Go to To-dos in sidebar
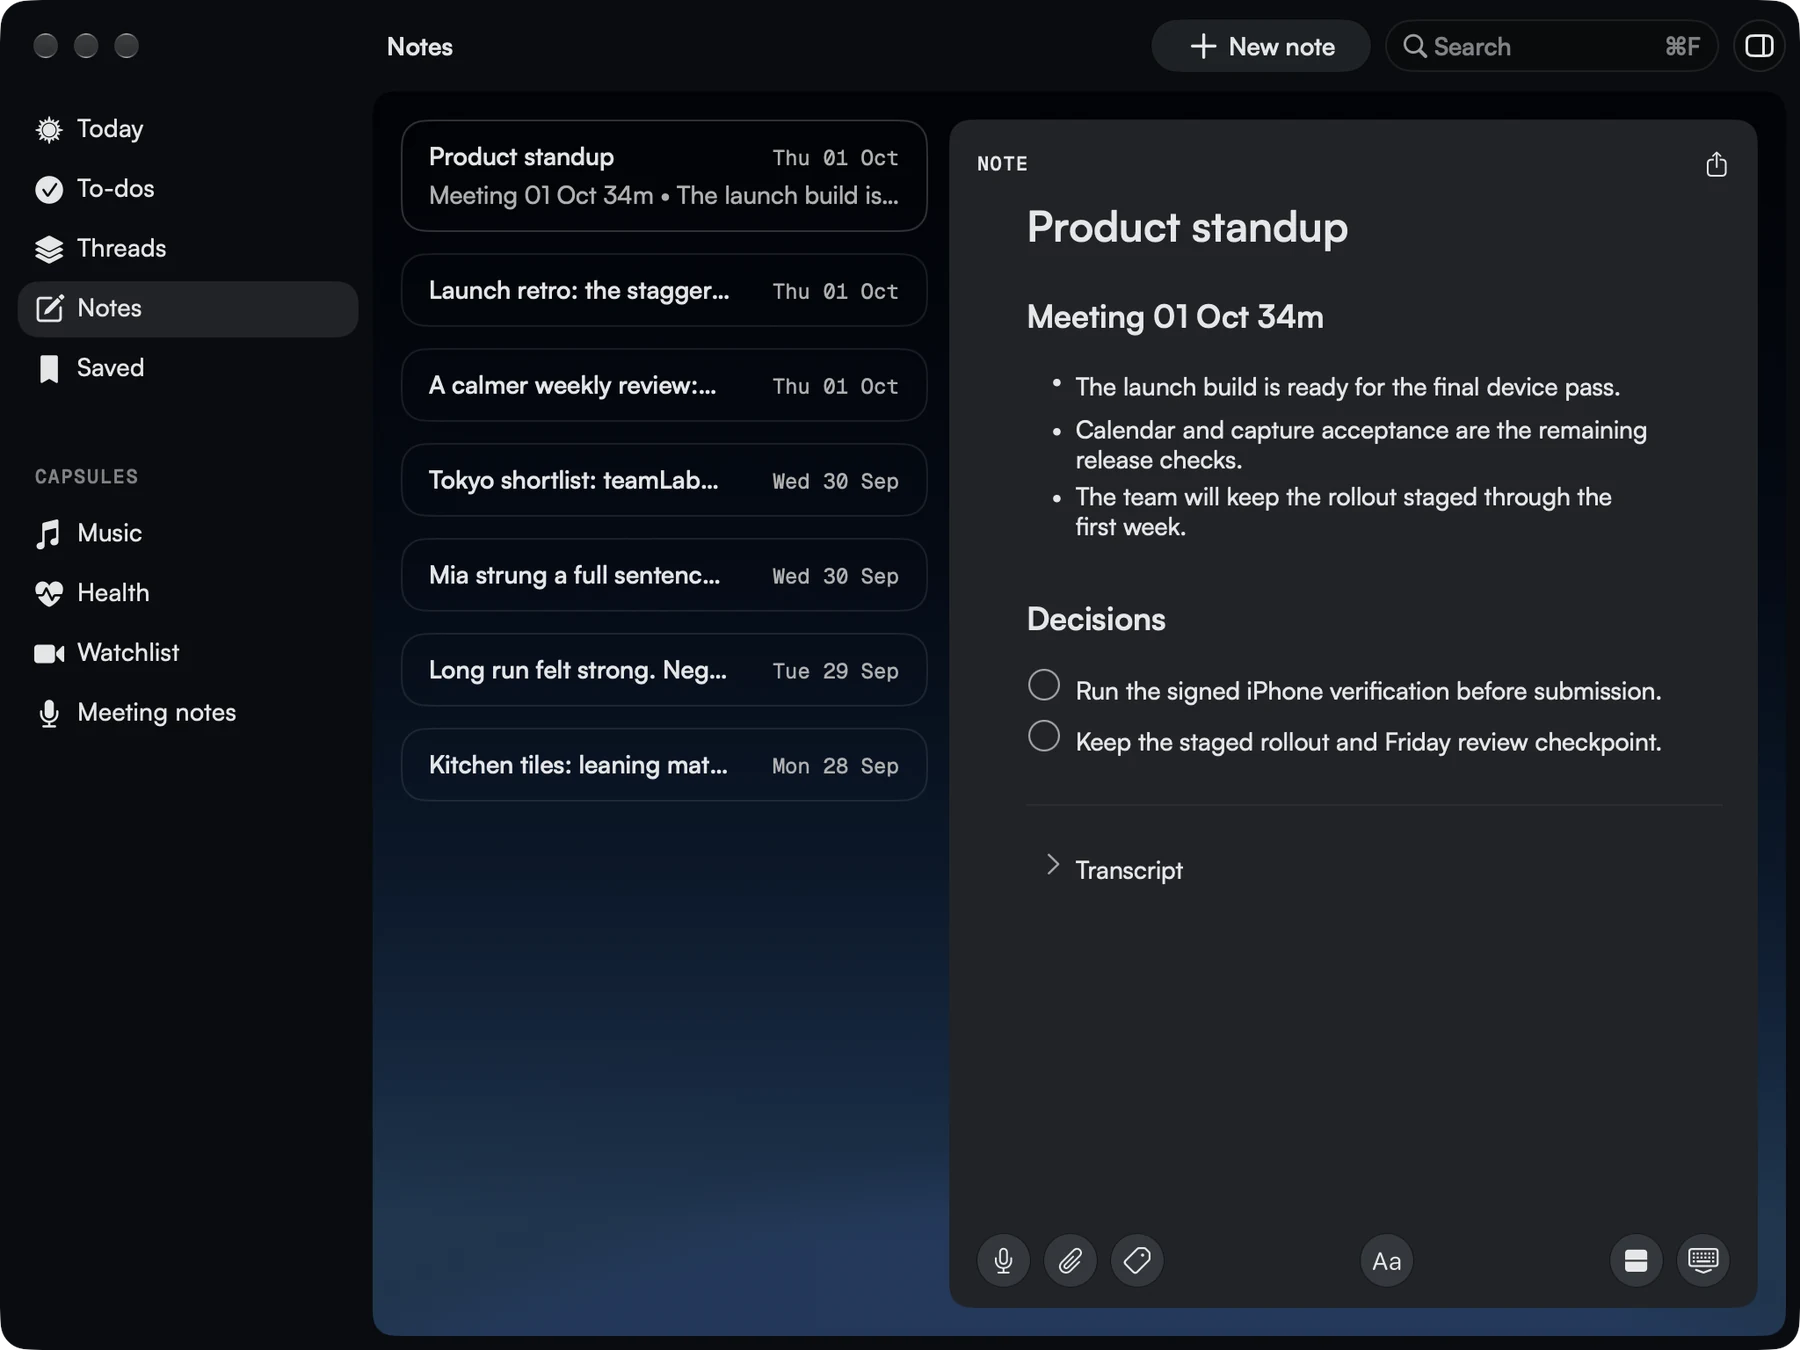The image size is (1800, 1350). (187, 189)
